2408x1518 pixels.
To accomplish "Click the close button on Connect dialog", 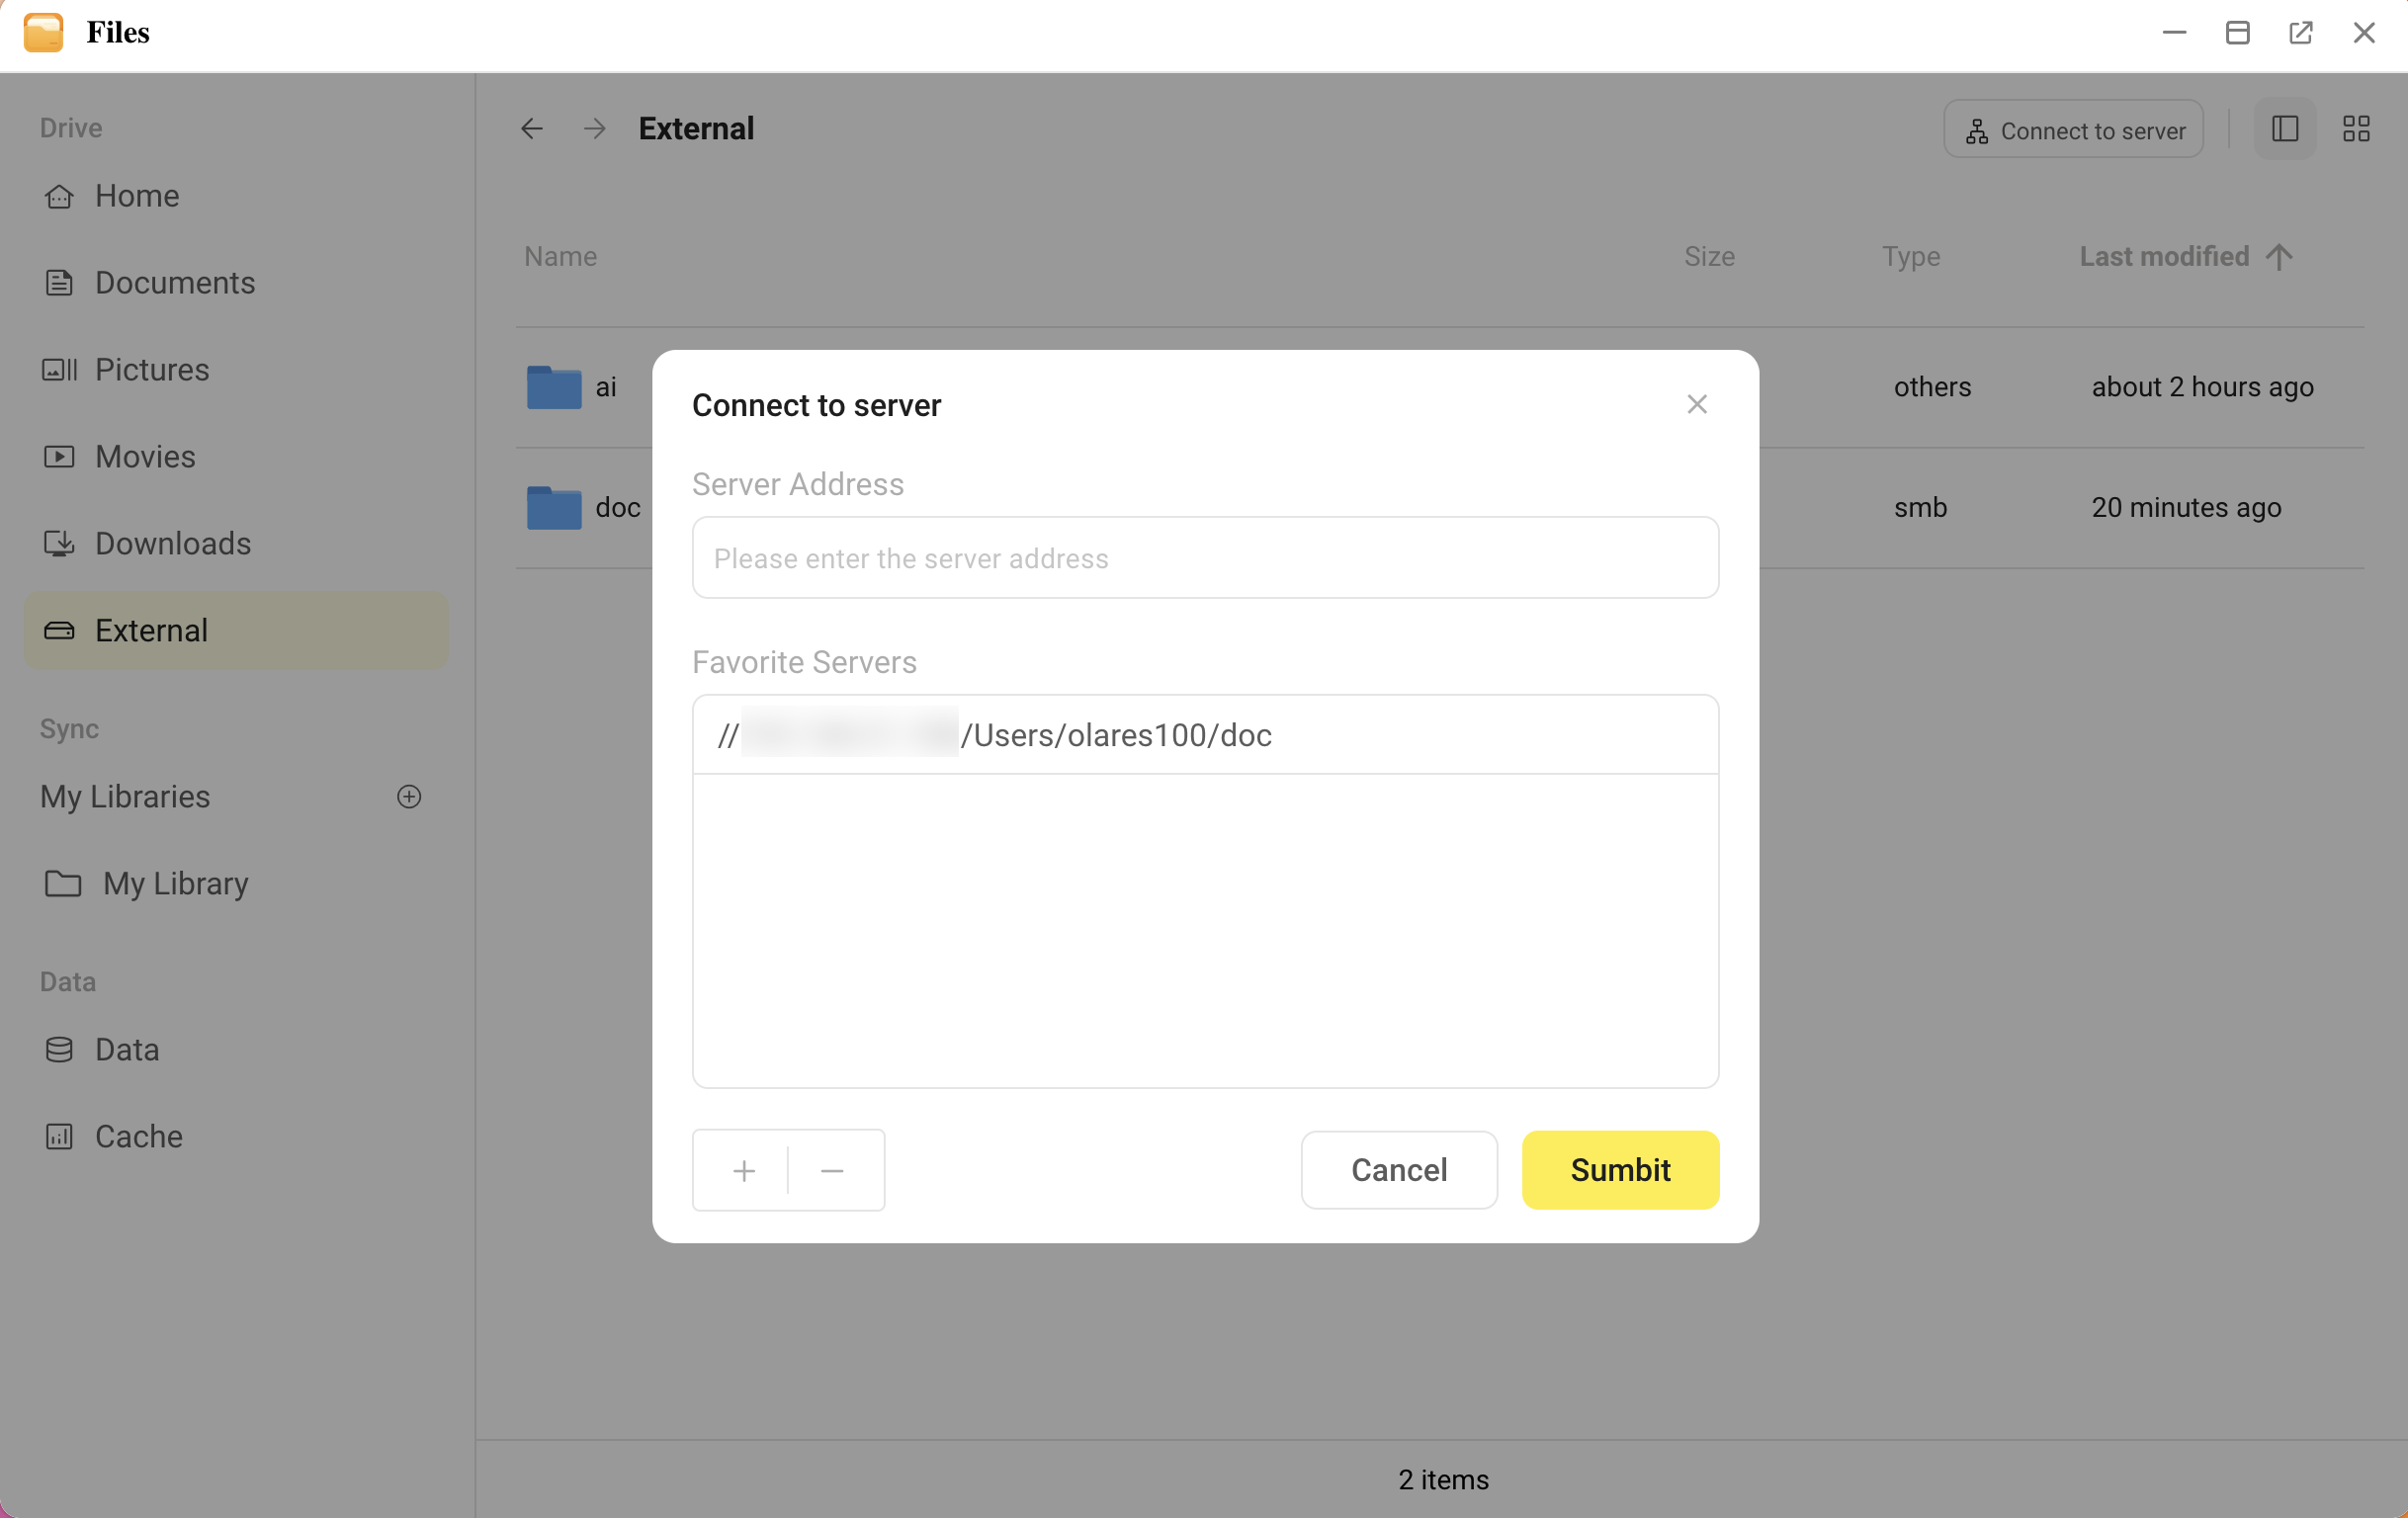I will 1694,404.
